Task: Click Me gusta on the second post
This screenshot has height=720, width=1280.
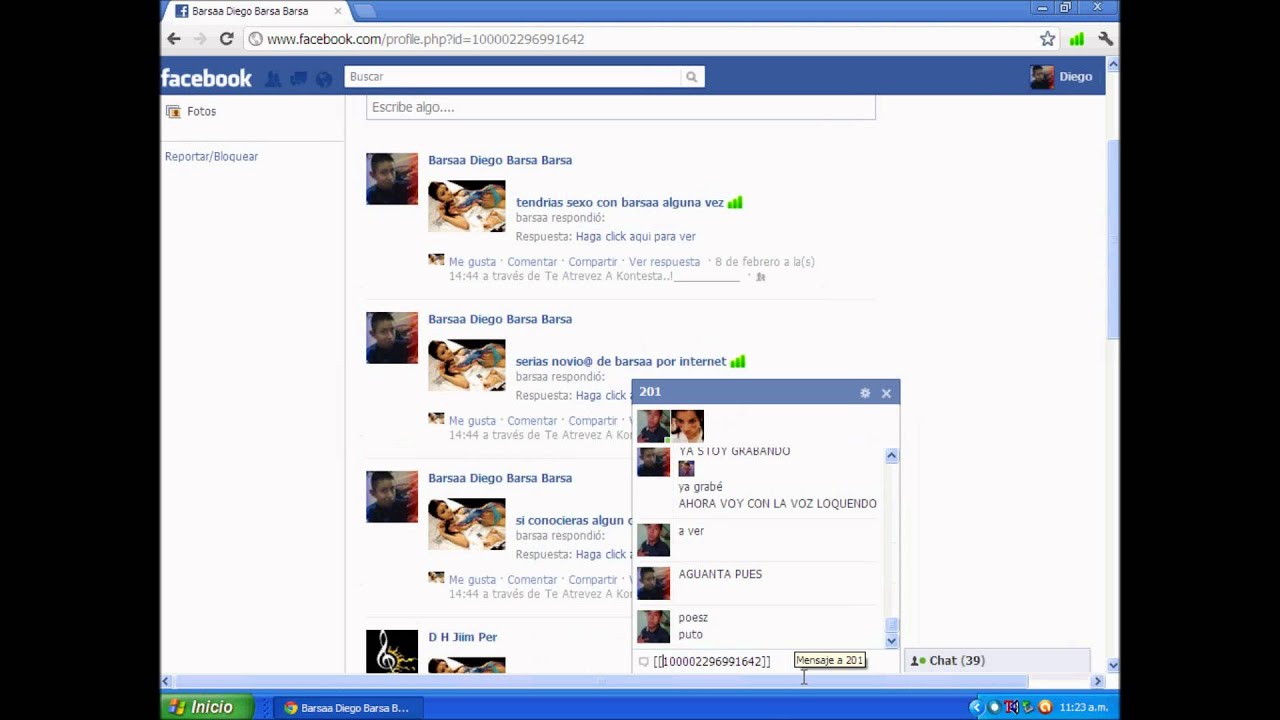Action: click(472, 421)
